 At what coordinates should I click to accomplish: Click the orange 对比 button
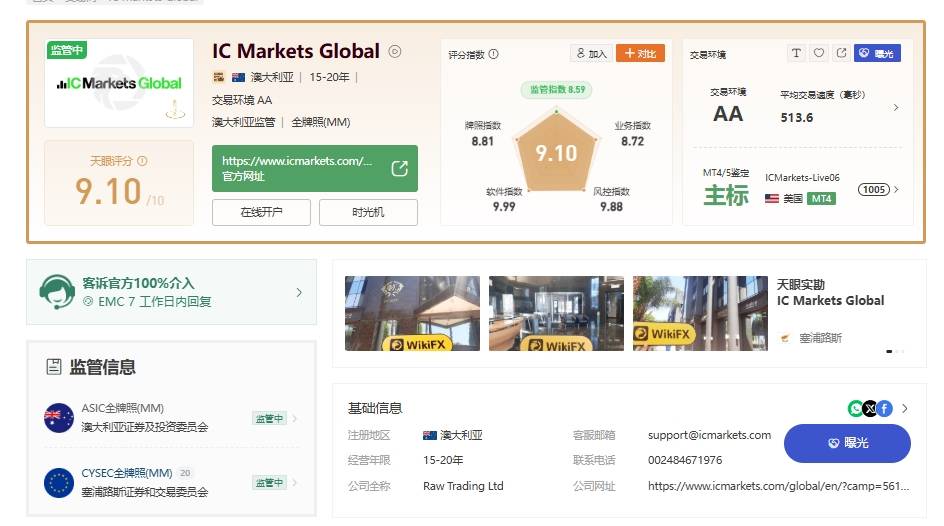click(641, 54)
